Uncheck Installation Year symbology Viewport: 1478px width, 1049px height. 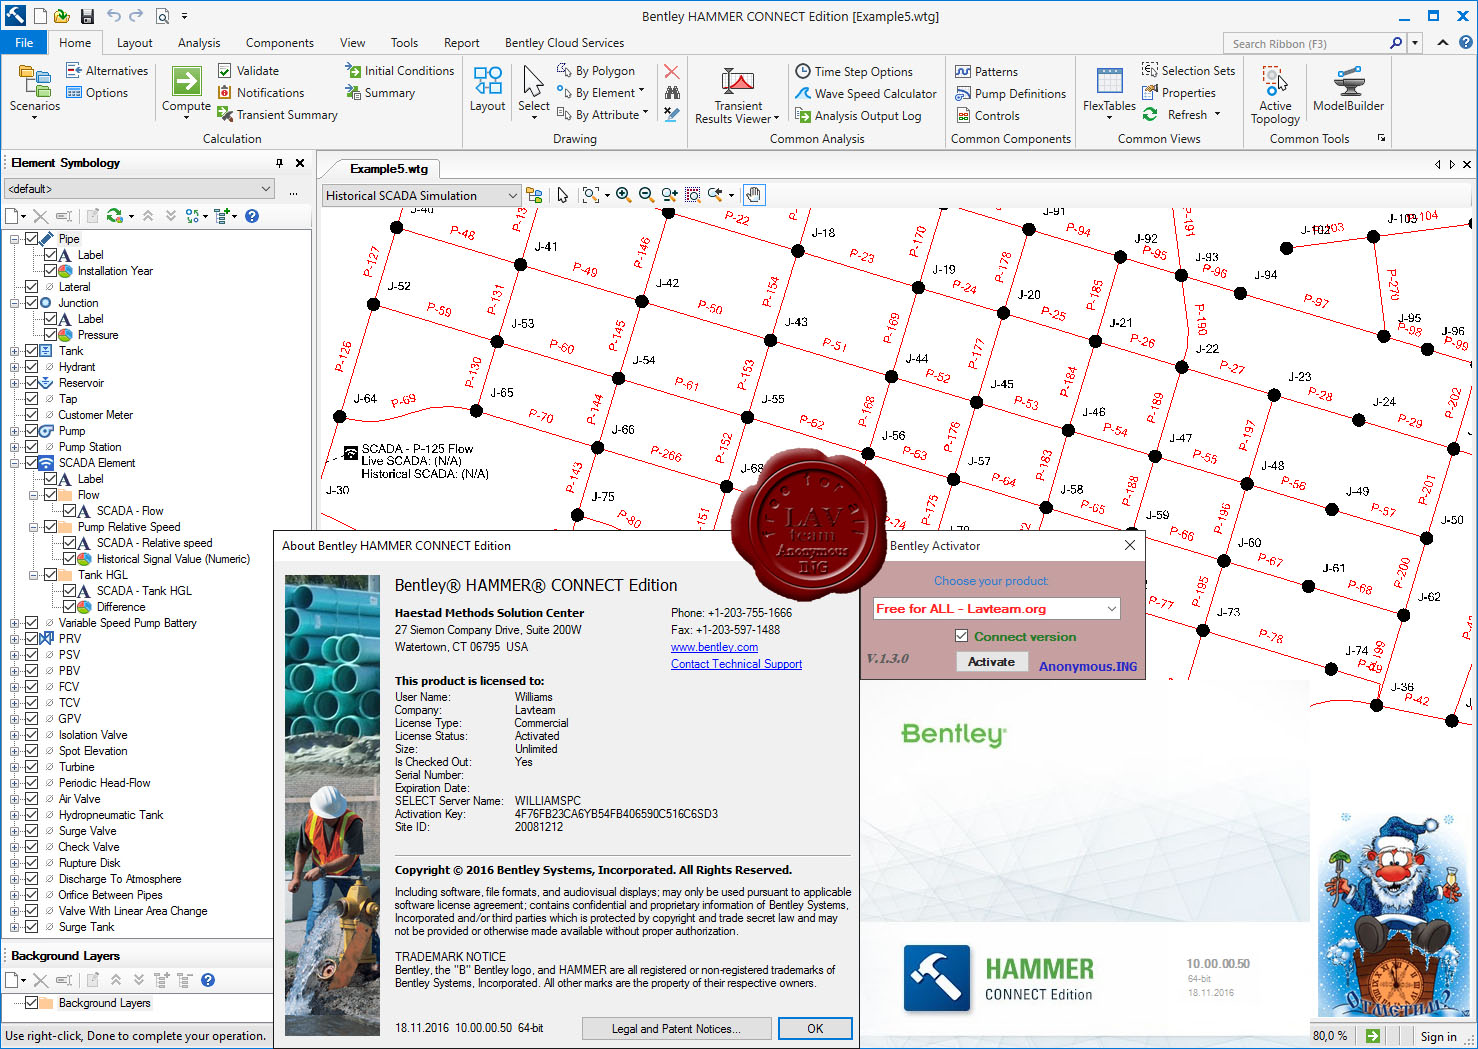point(51,271)
